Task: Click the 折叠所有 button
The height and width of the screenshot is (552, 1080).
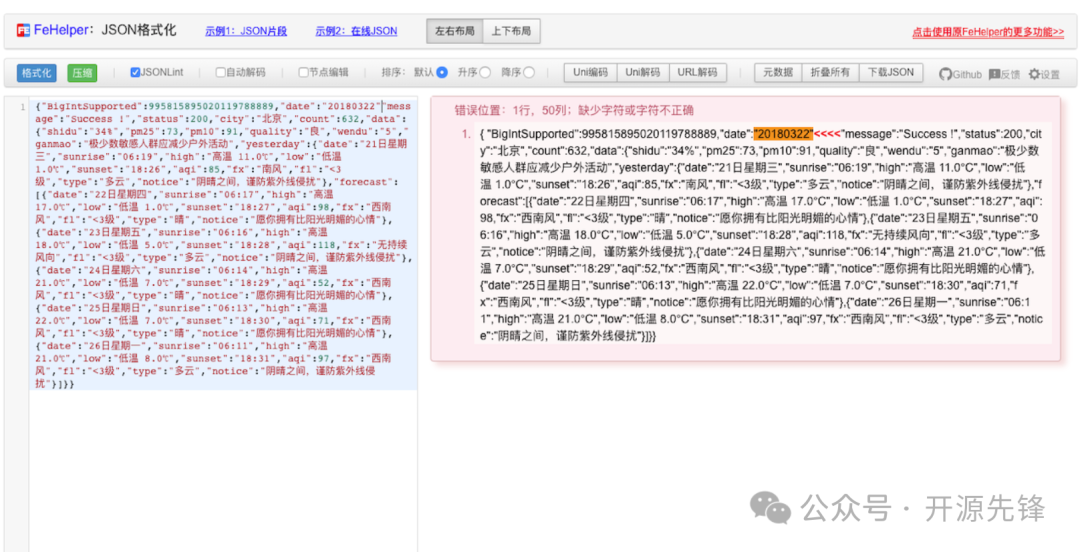Action: point(831,72)
